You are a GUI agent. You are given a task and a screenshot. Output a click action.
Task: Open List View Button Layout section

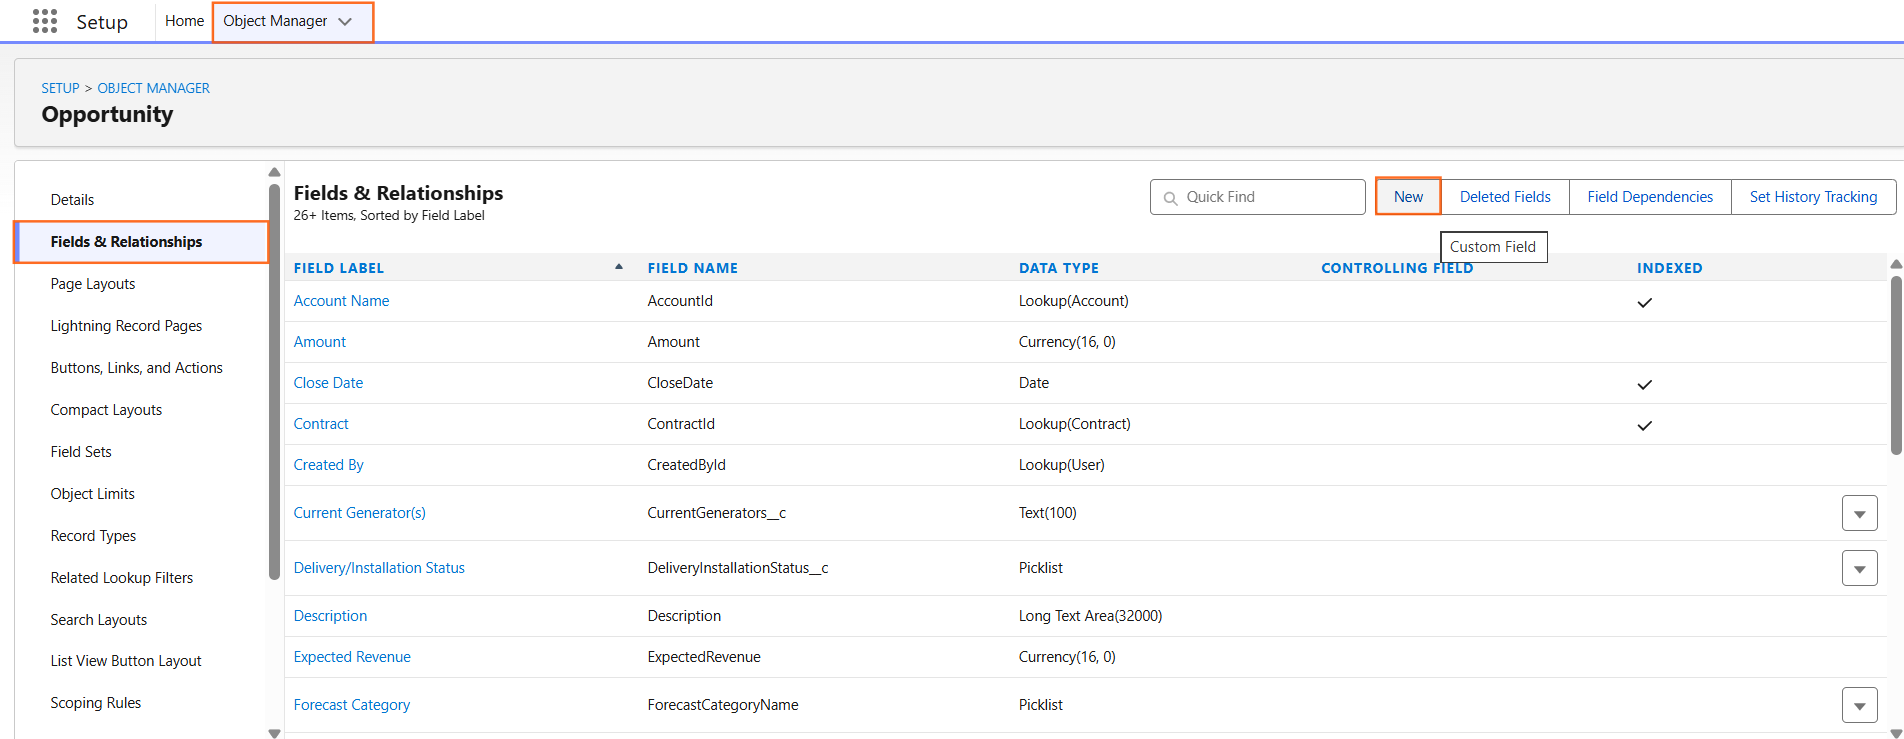coord(126,661)
